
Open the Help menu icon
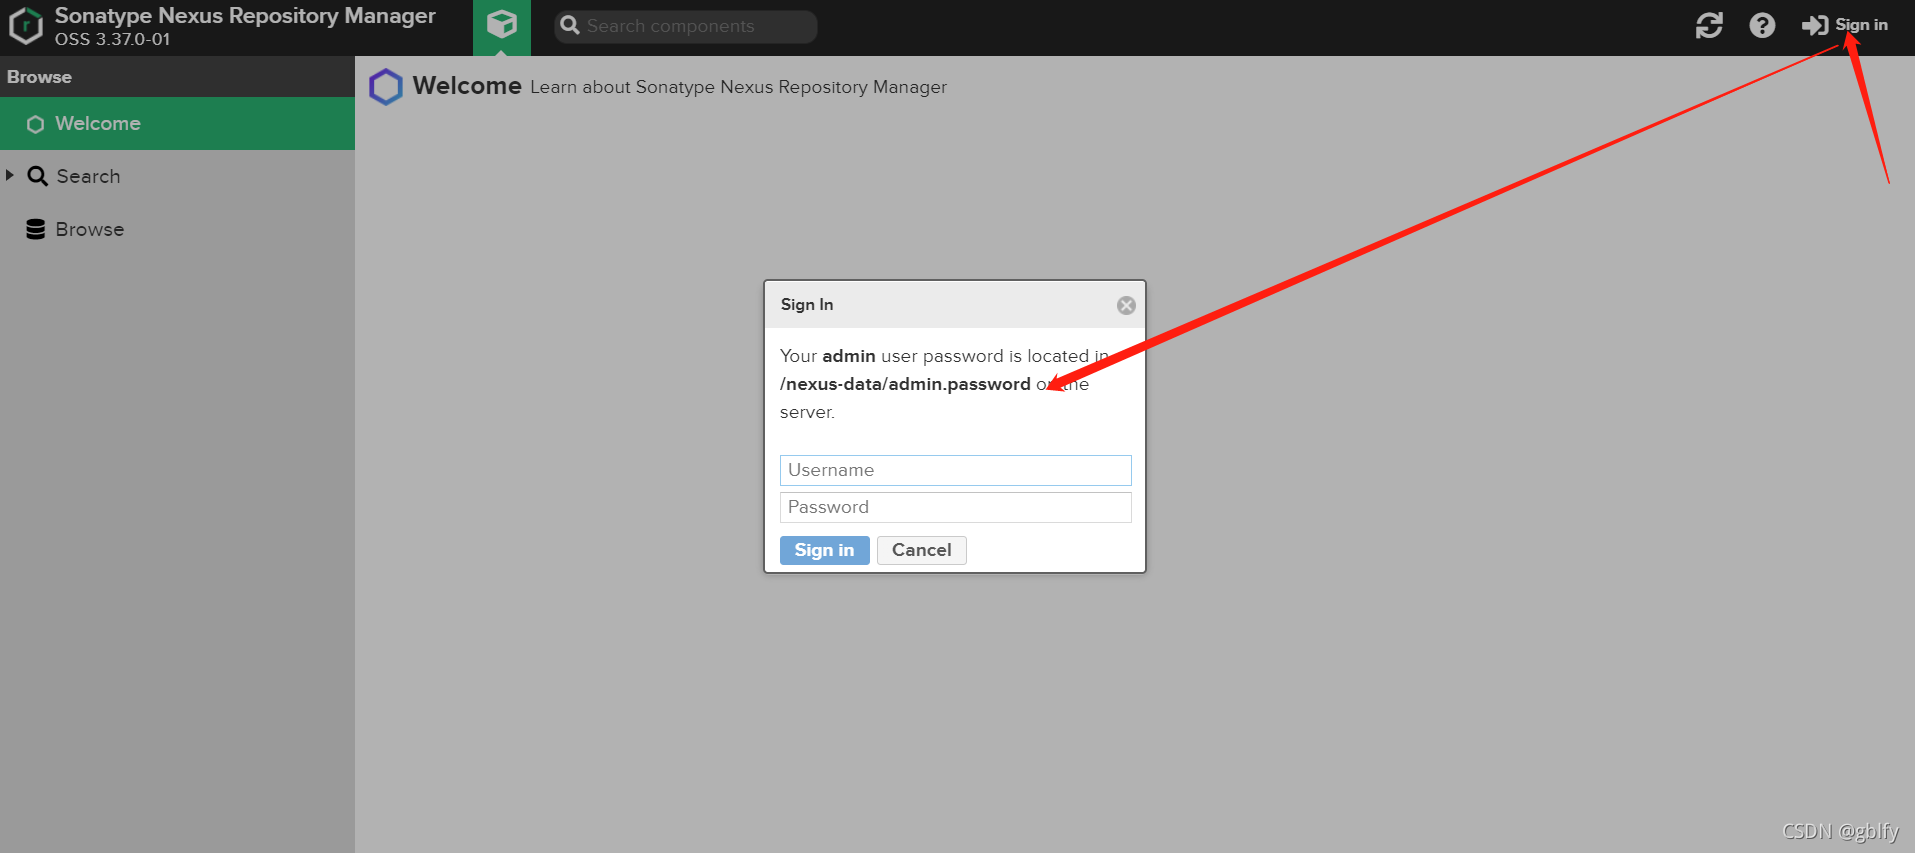1762,25
